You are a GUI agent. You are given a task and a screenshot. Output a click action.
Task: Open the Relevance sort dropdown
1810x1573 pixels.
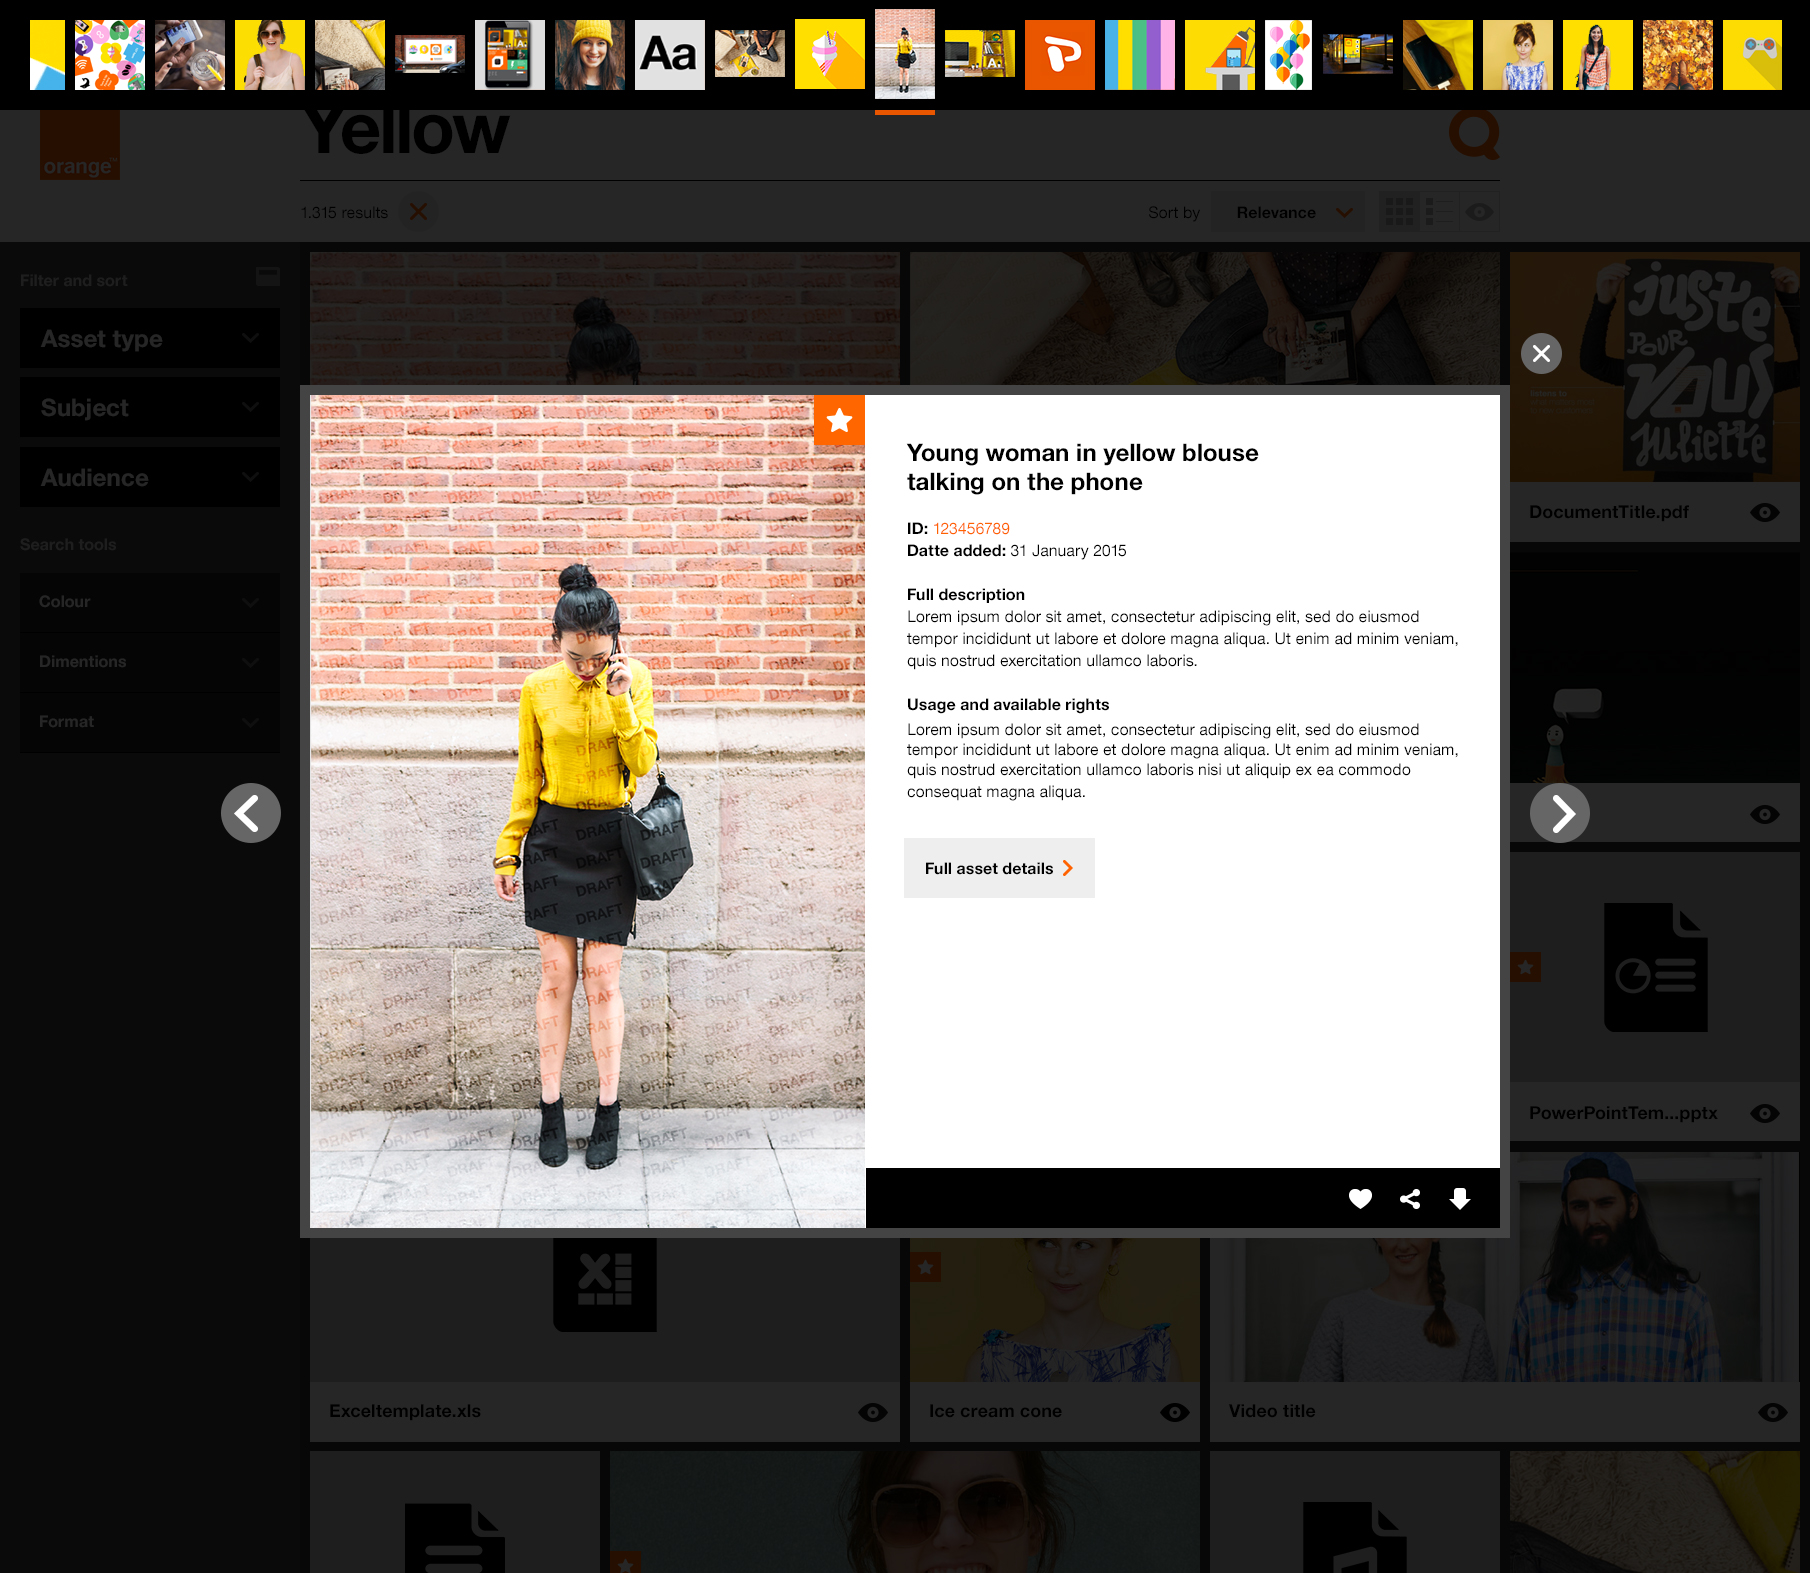[x=1289, y=212]
